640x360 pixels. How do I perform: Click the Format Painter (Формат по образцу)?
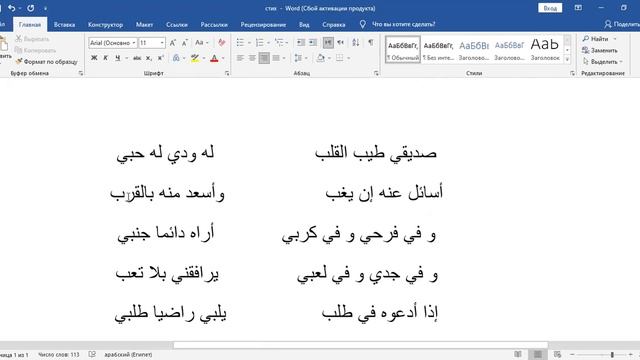click(46, 62)
